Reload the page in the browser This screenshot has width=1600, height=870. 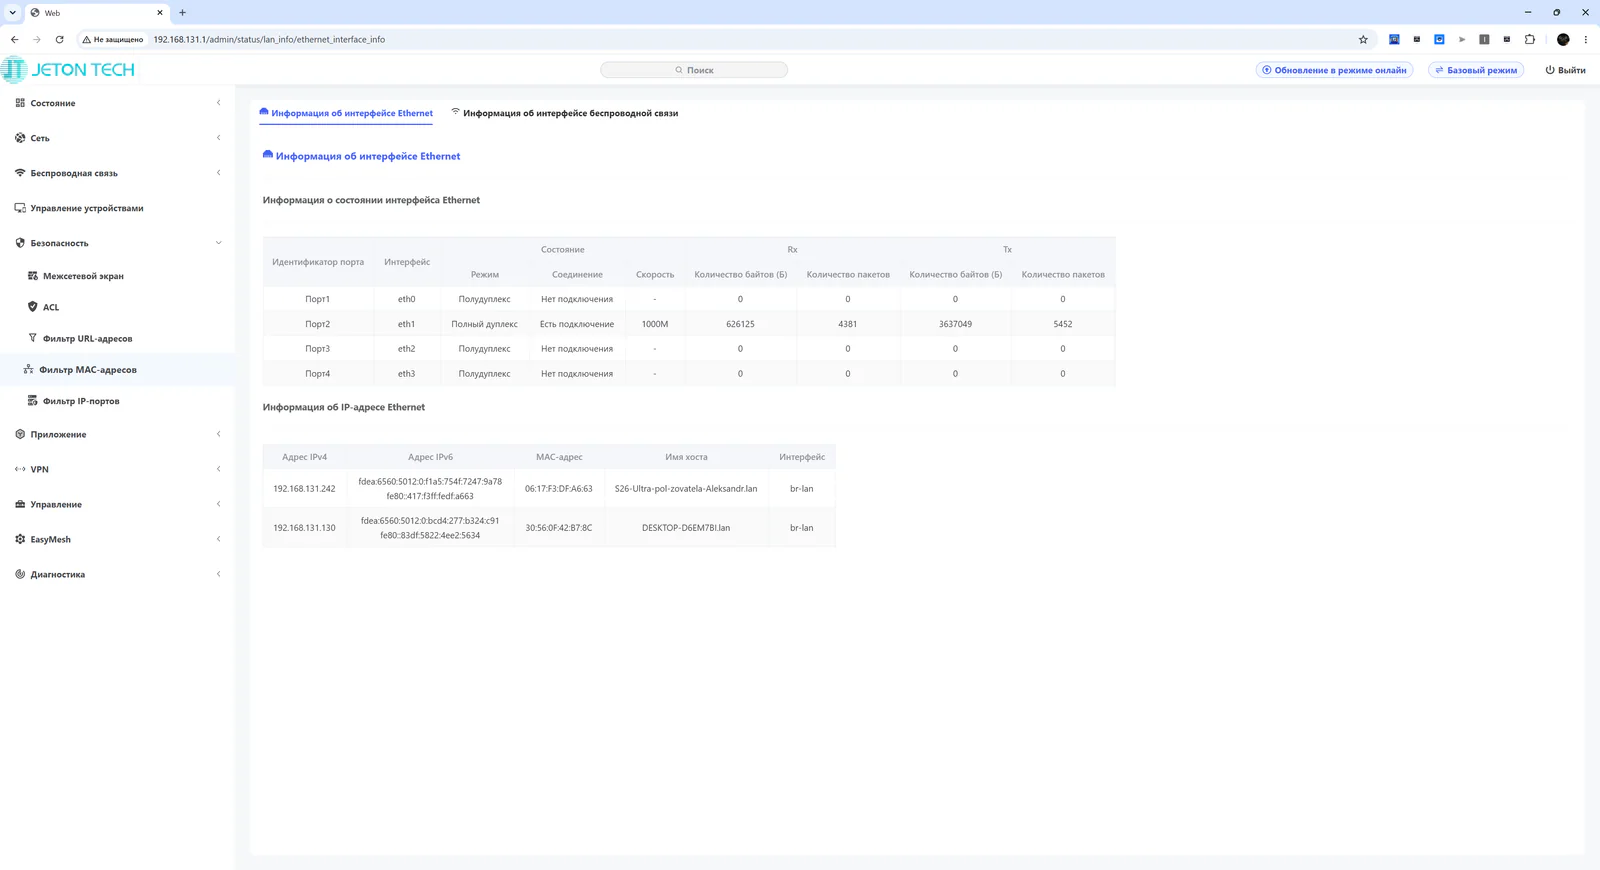click(59, 40)
